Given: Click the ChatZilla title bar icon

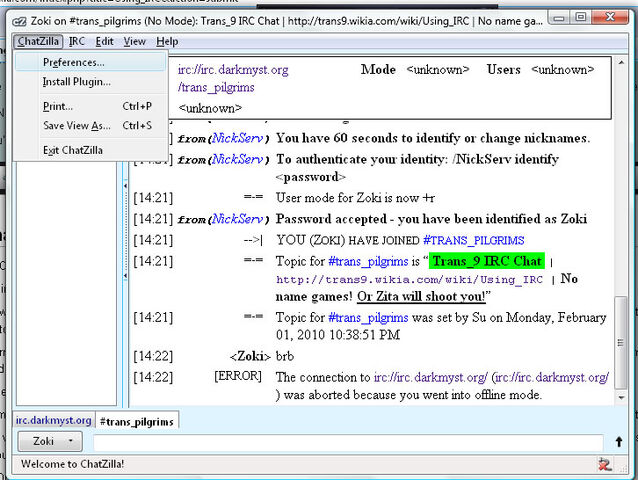Looking at the screenshot, I should [19, 22].
